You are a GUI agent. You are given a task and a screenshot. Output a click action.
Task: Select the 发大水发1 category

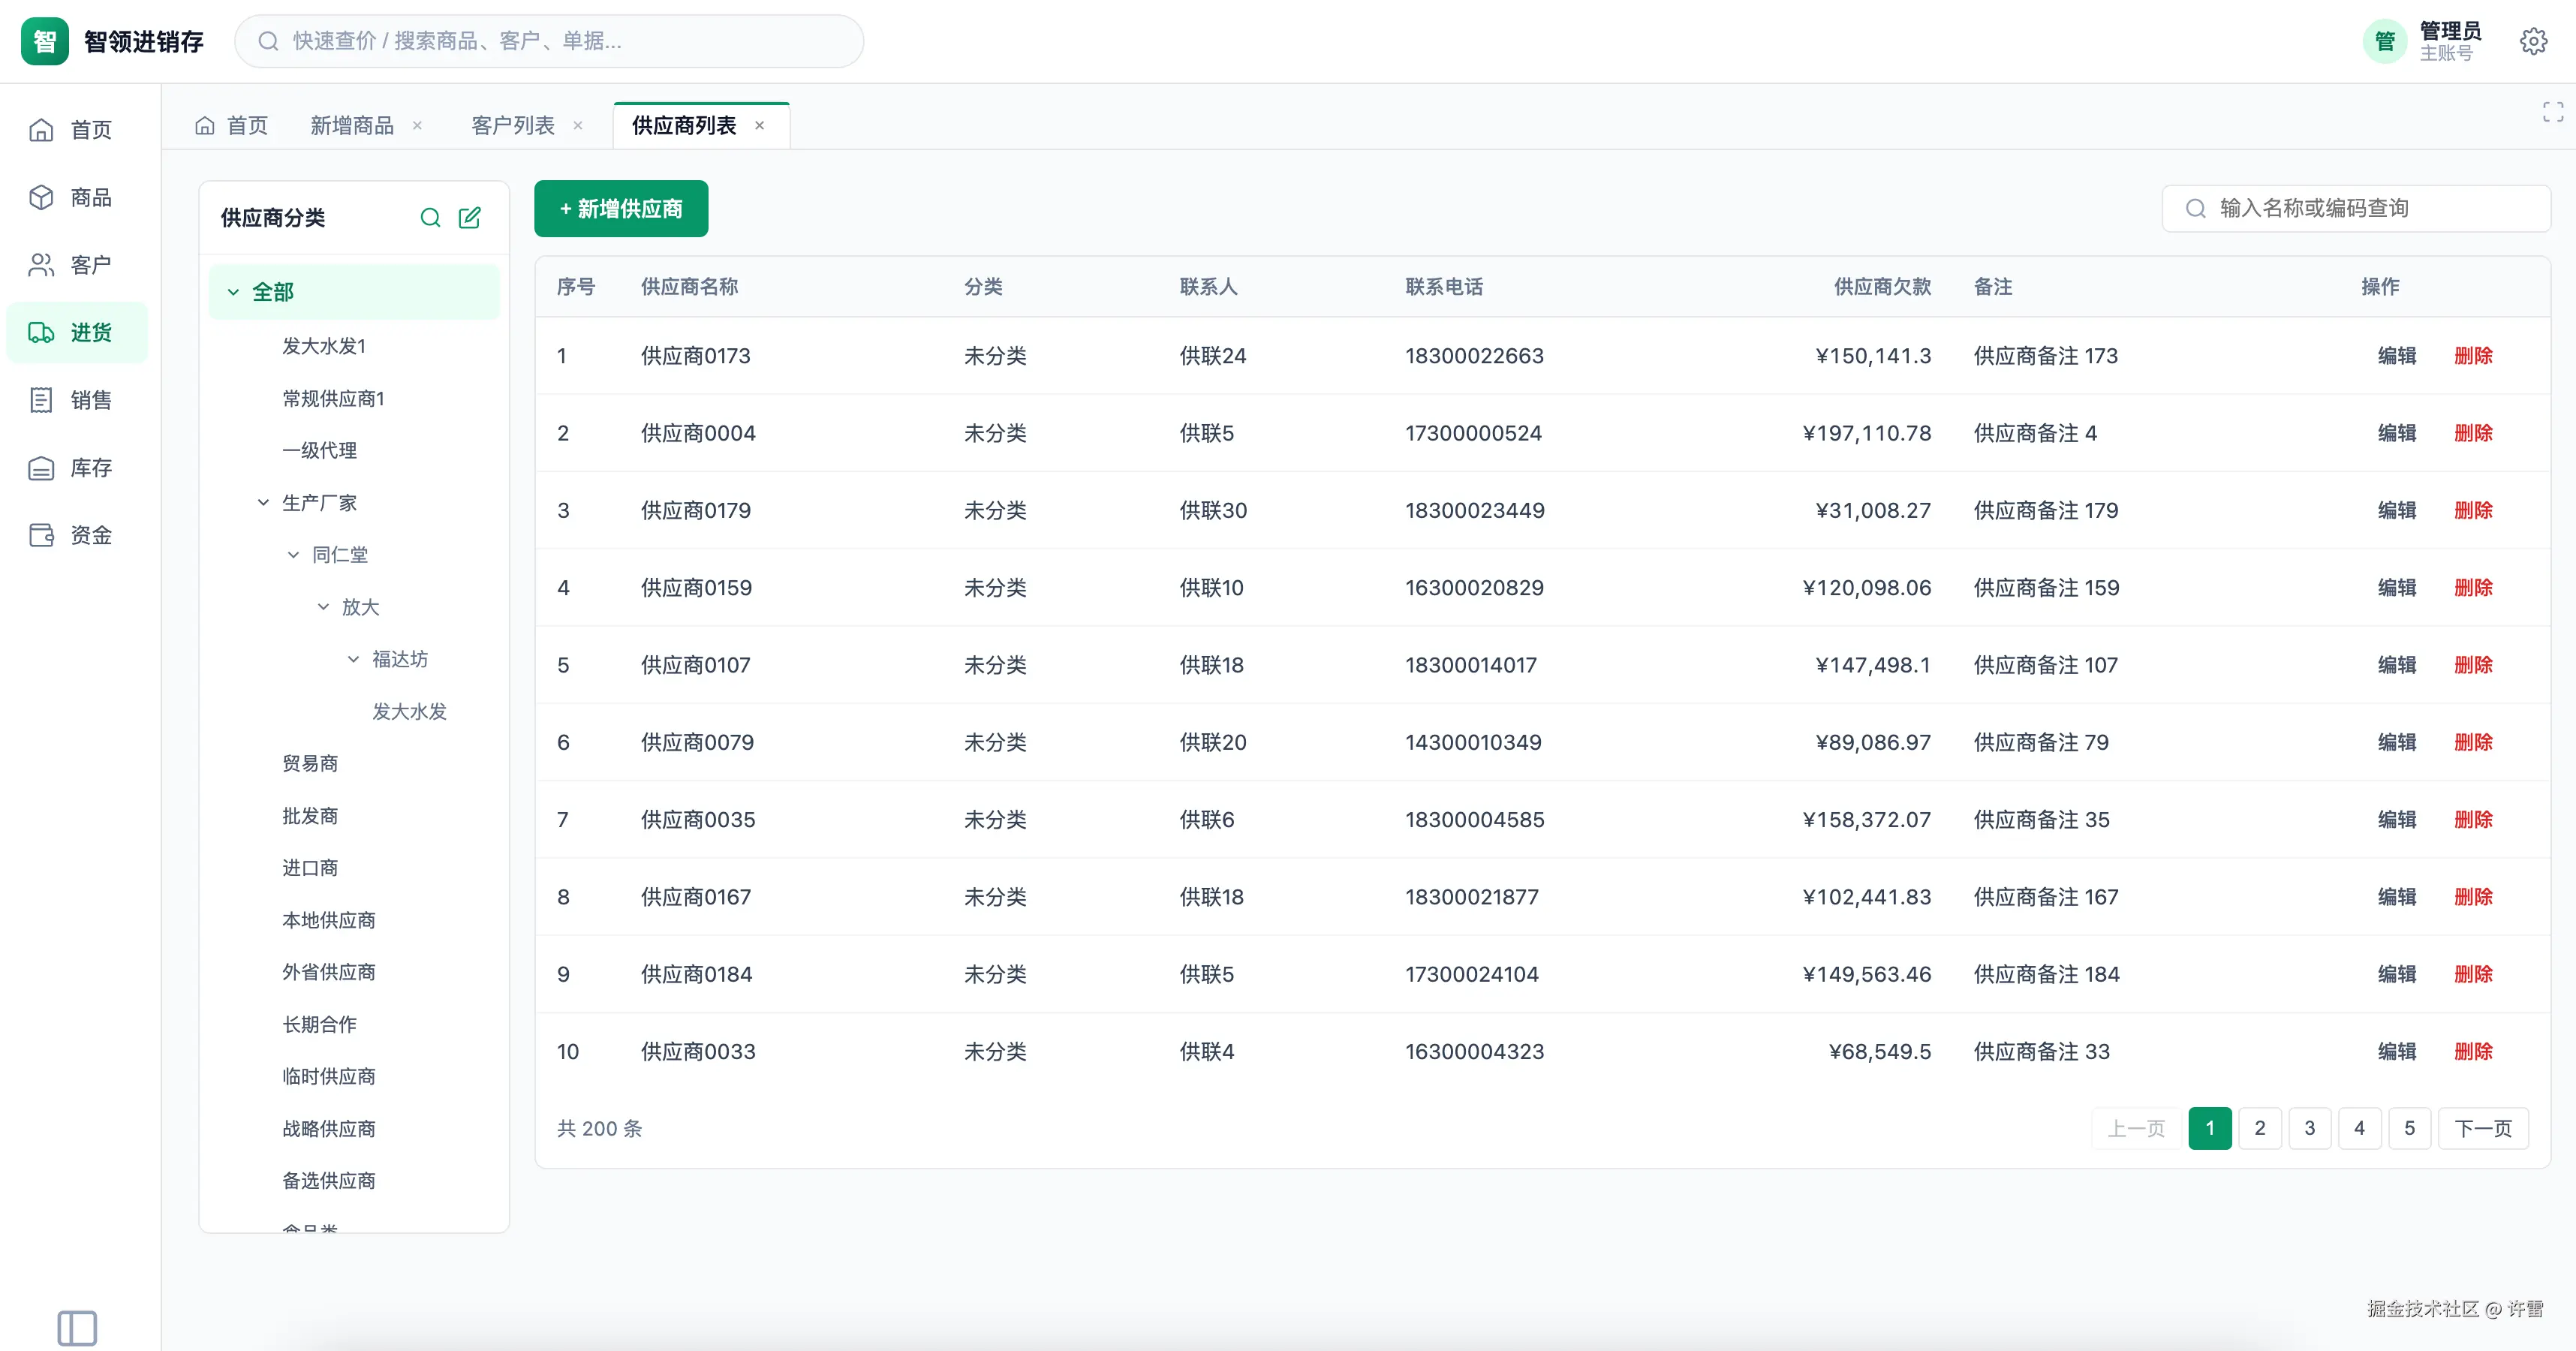coord(324,346)
